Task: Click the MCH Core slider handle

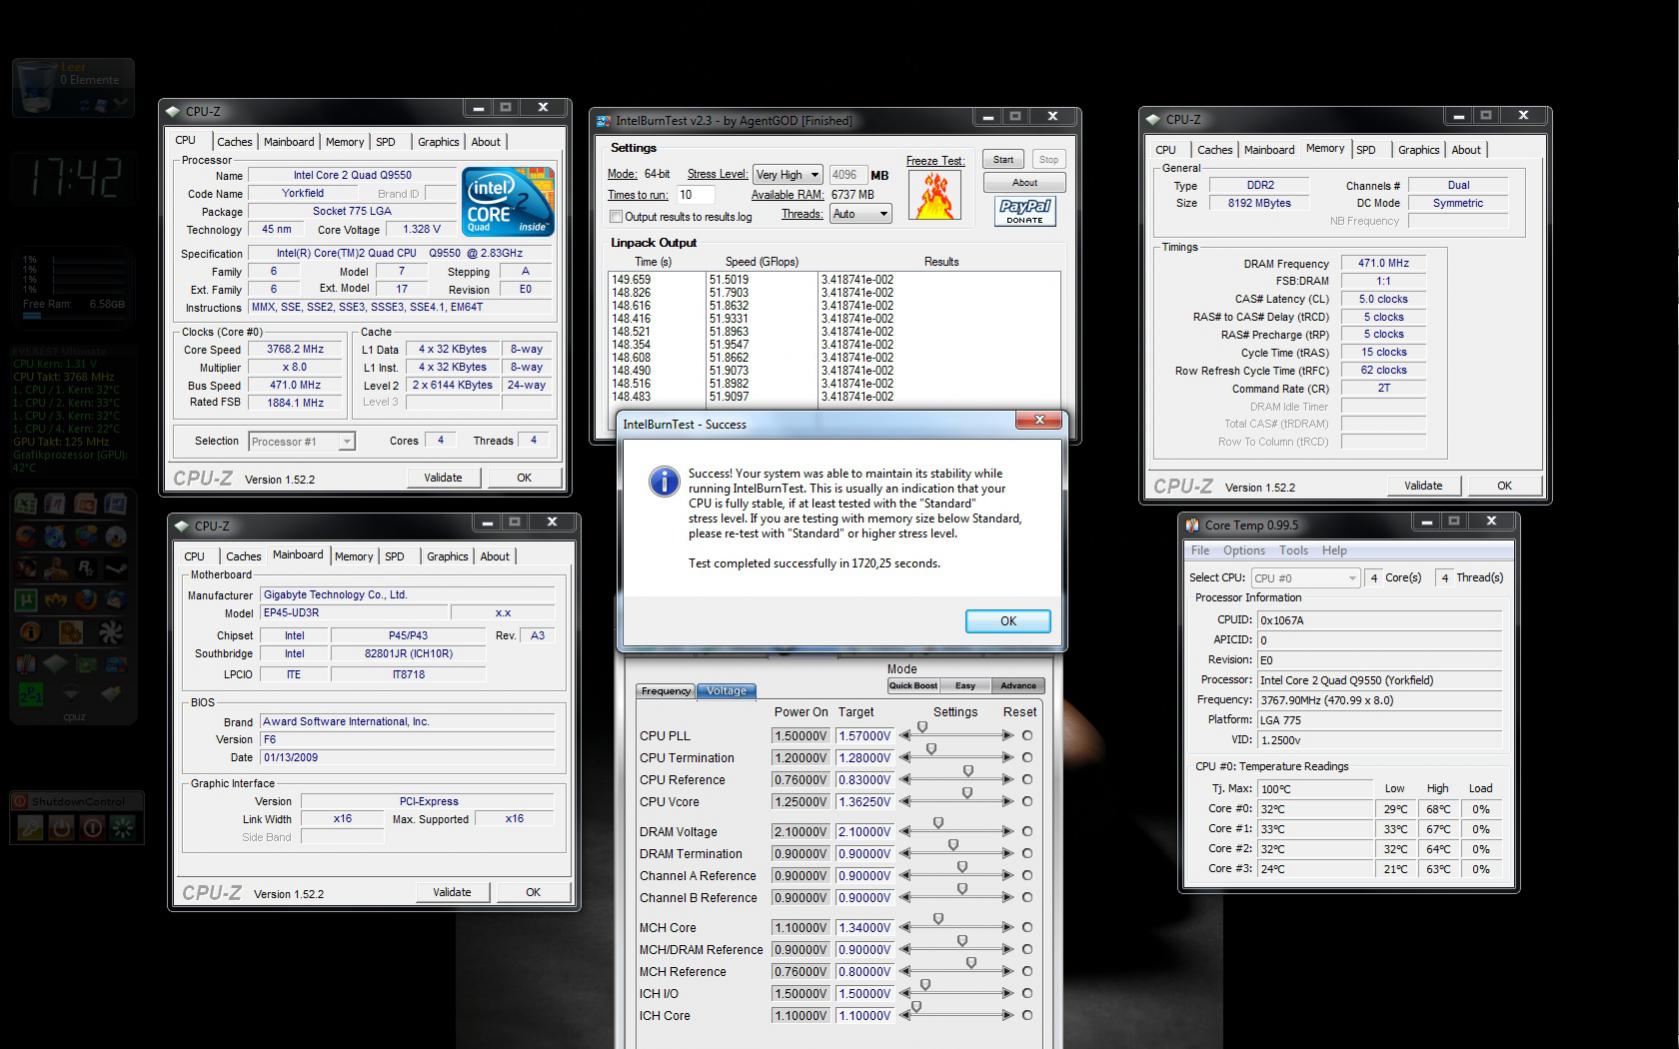Action: (938, 919)
